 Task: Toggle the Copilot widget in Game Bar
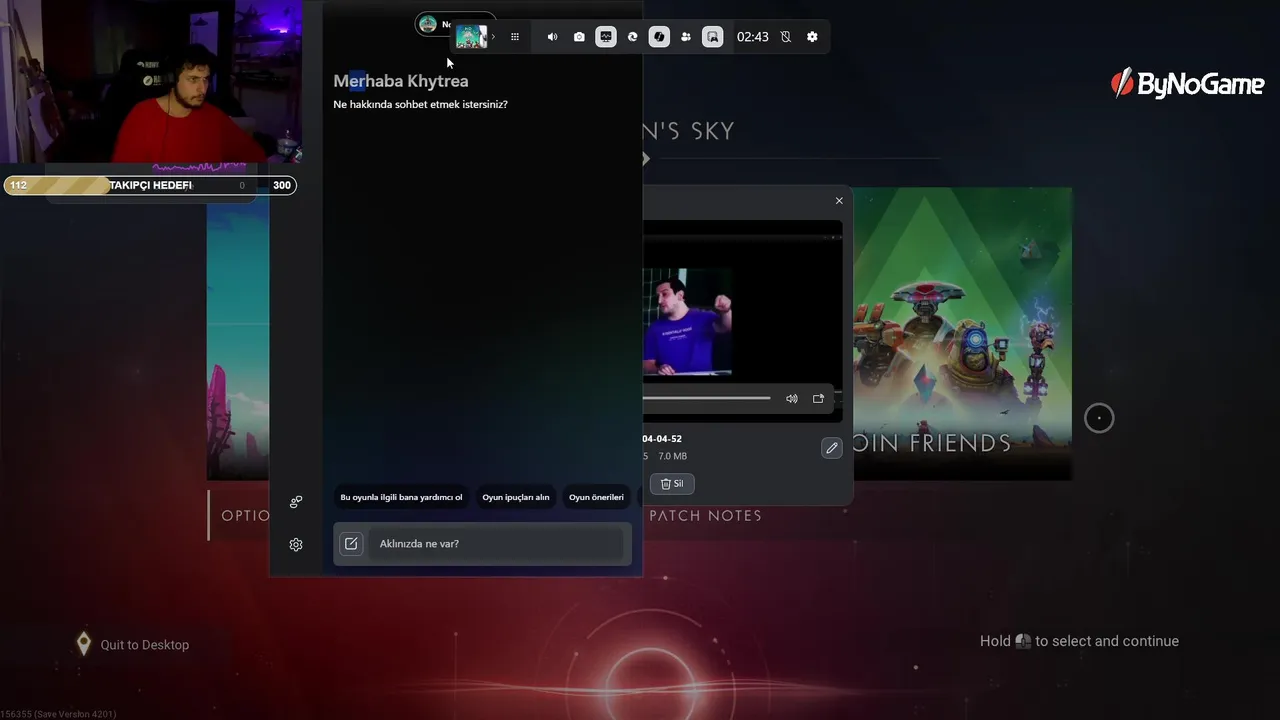(659, 37)
